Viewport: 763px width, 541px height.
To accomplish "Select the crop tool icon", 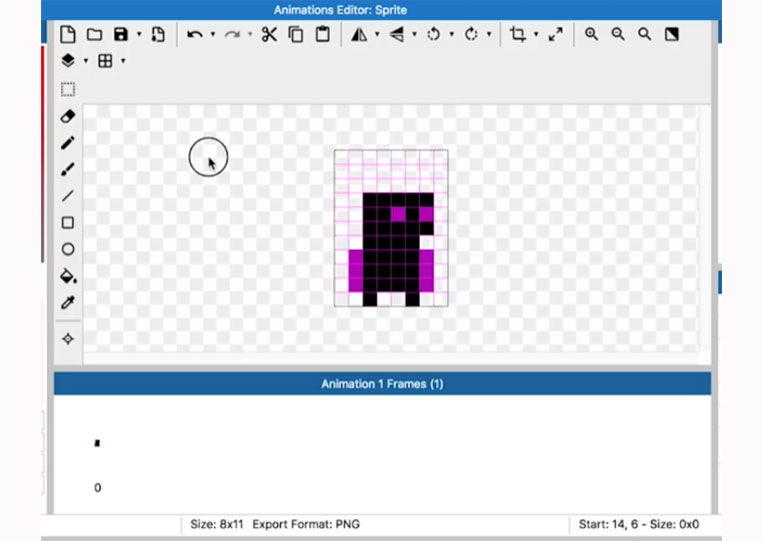I will click(x=518, y=35).
